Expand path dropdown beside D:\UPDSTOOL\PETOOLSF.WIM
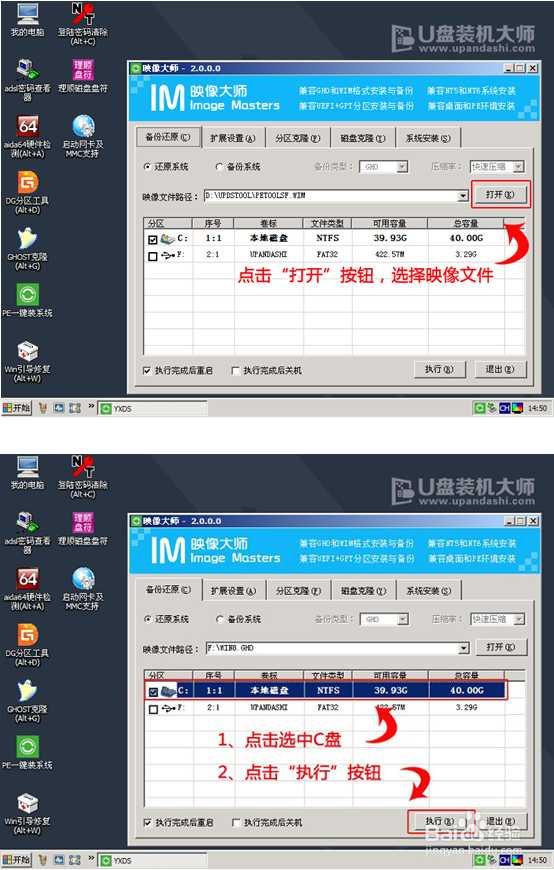Screen dimensions: 554x870 [463, 196]
